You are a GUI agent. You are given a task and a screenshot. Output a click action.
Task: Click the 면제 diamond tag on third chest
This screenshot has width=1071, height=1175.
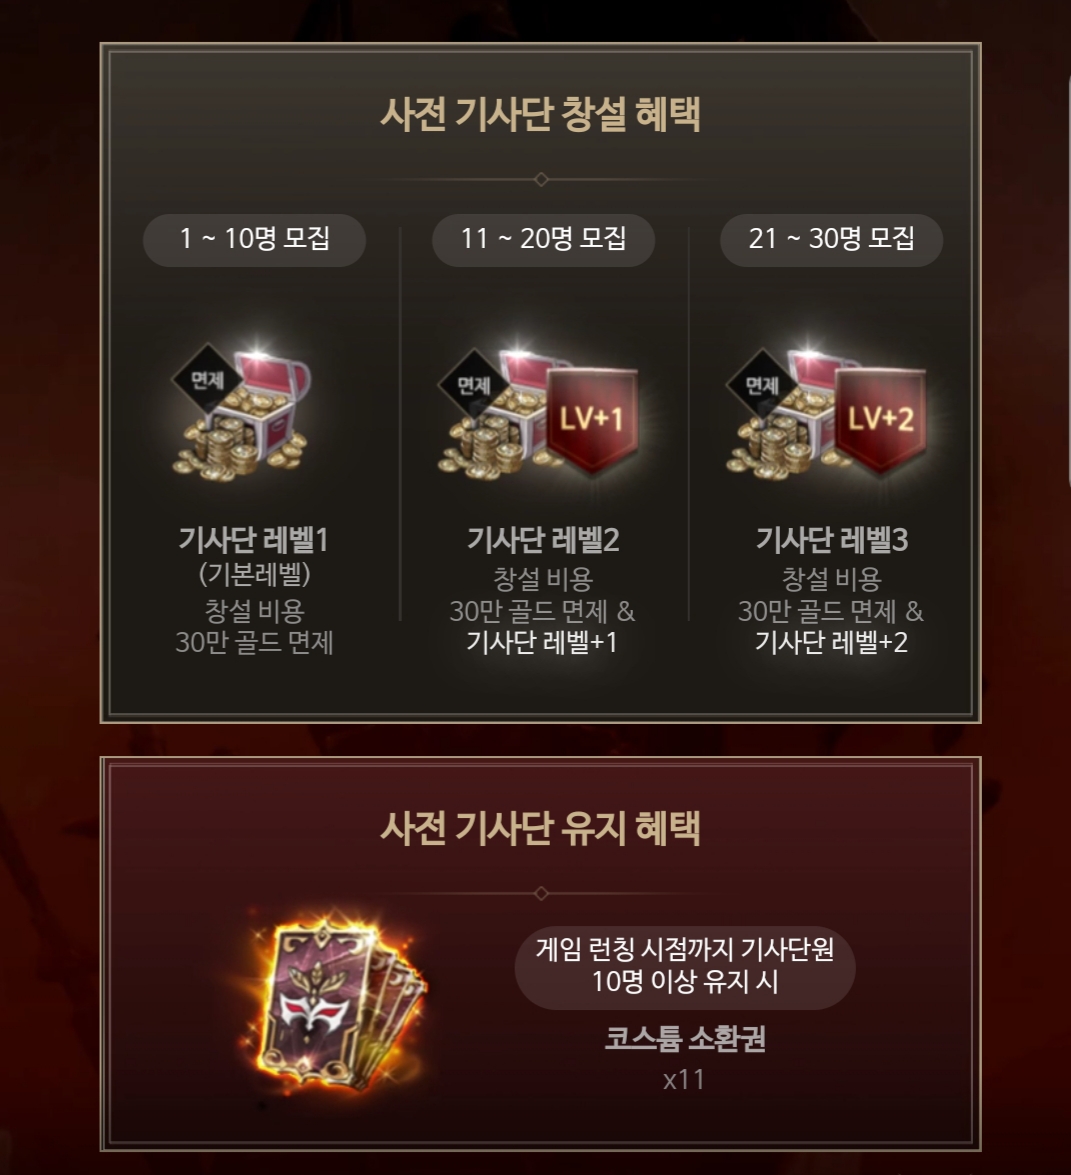tap(762, 385)
